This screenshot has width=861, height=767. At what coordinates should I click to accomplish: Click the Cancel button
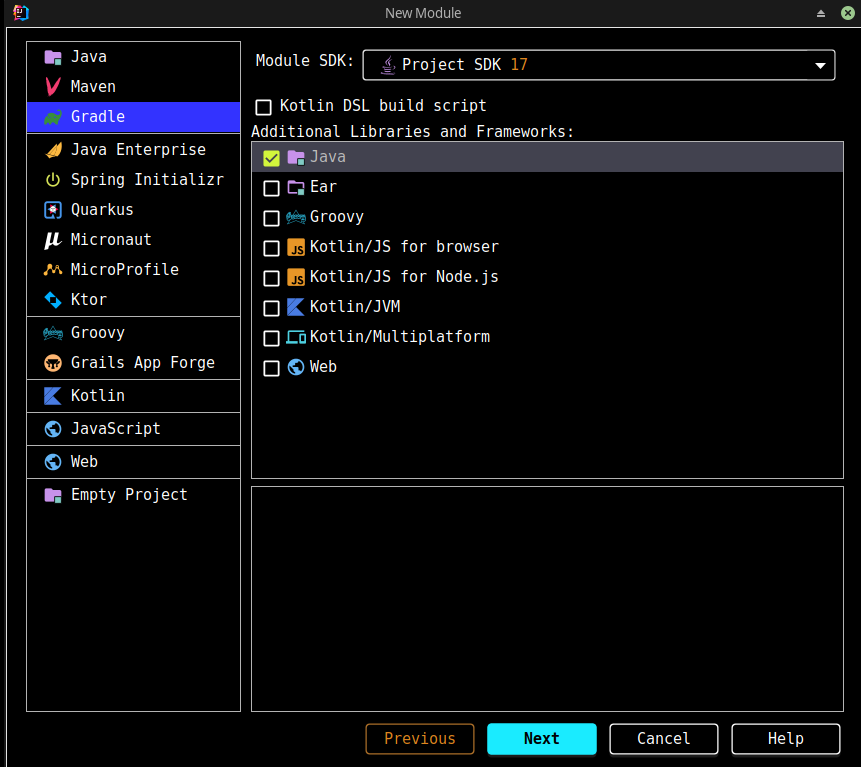coord(663,739)
